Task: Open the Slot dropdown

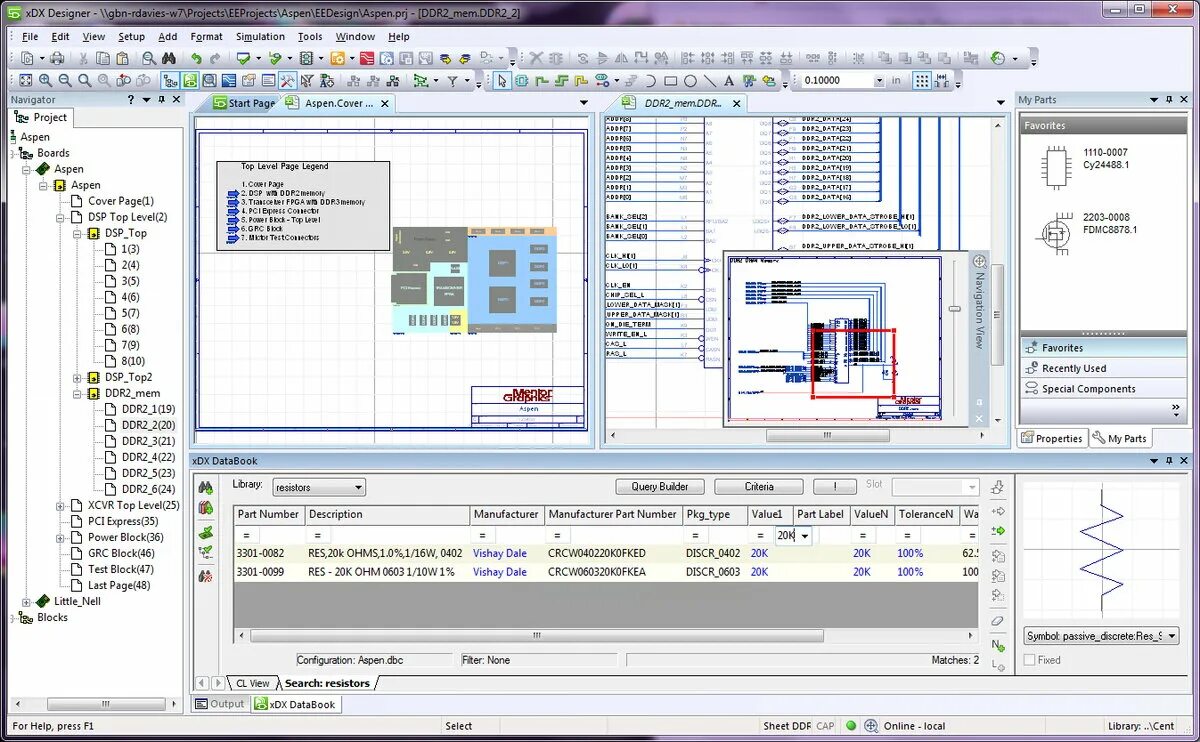Action: point(970,487)
